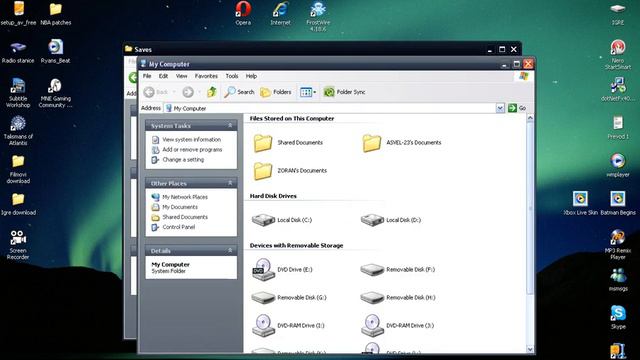Screen dimensions: 640x360
Task: Click Add or remove programs link
Action: coord(192,150)
